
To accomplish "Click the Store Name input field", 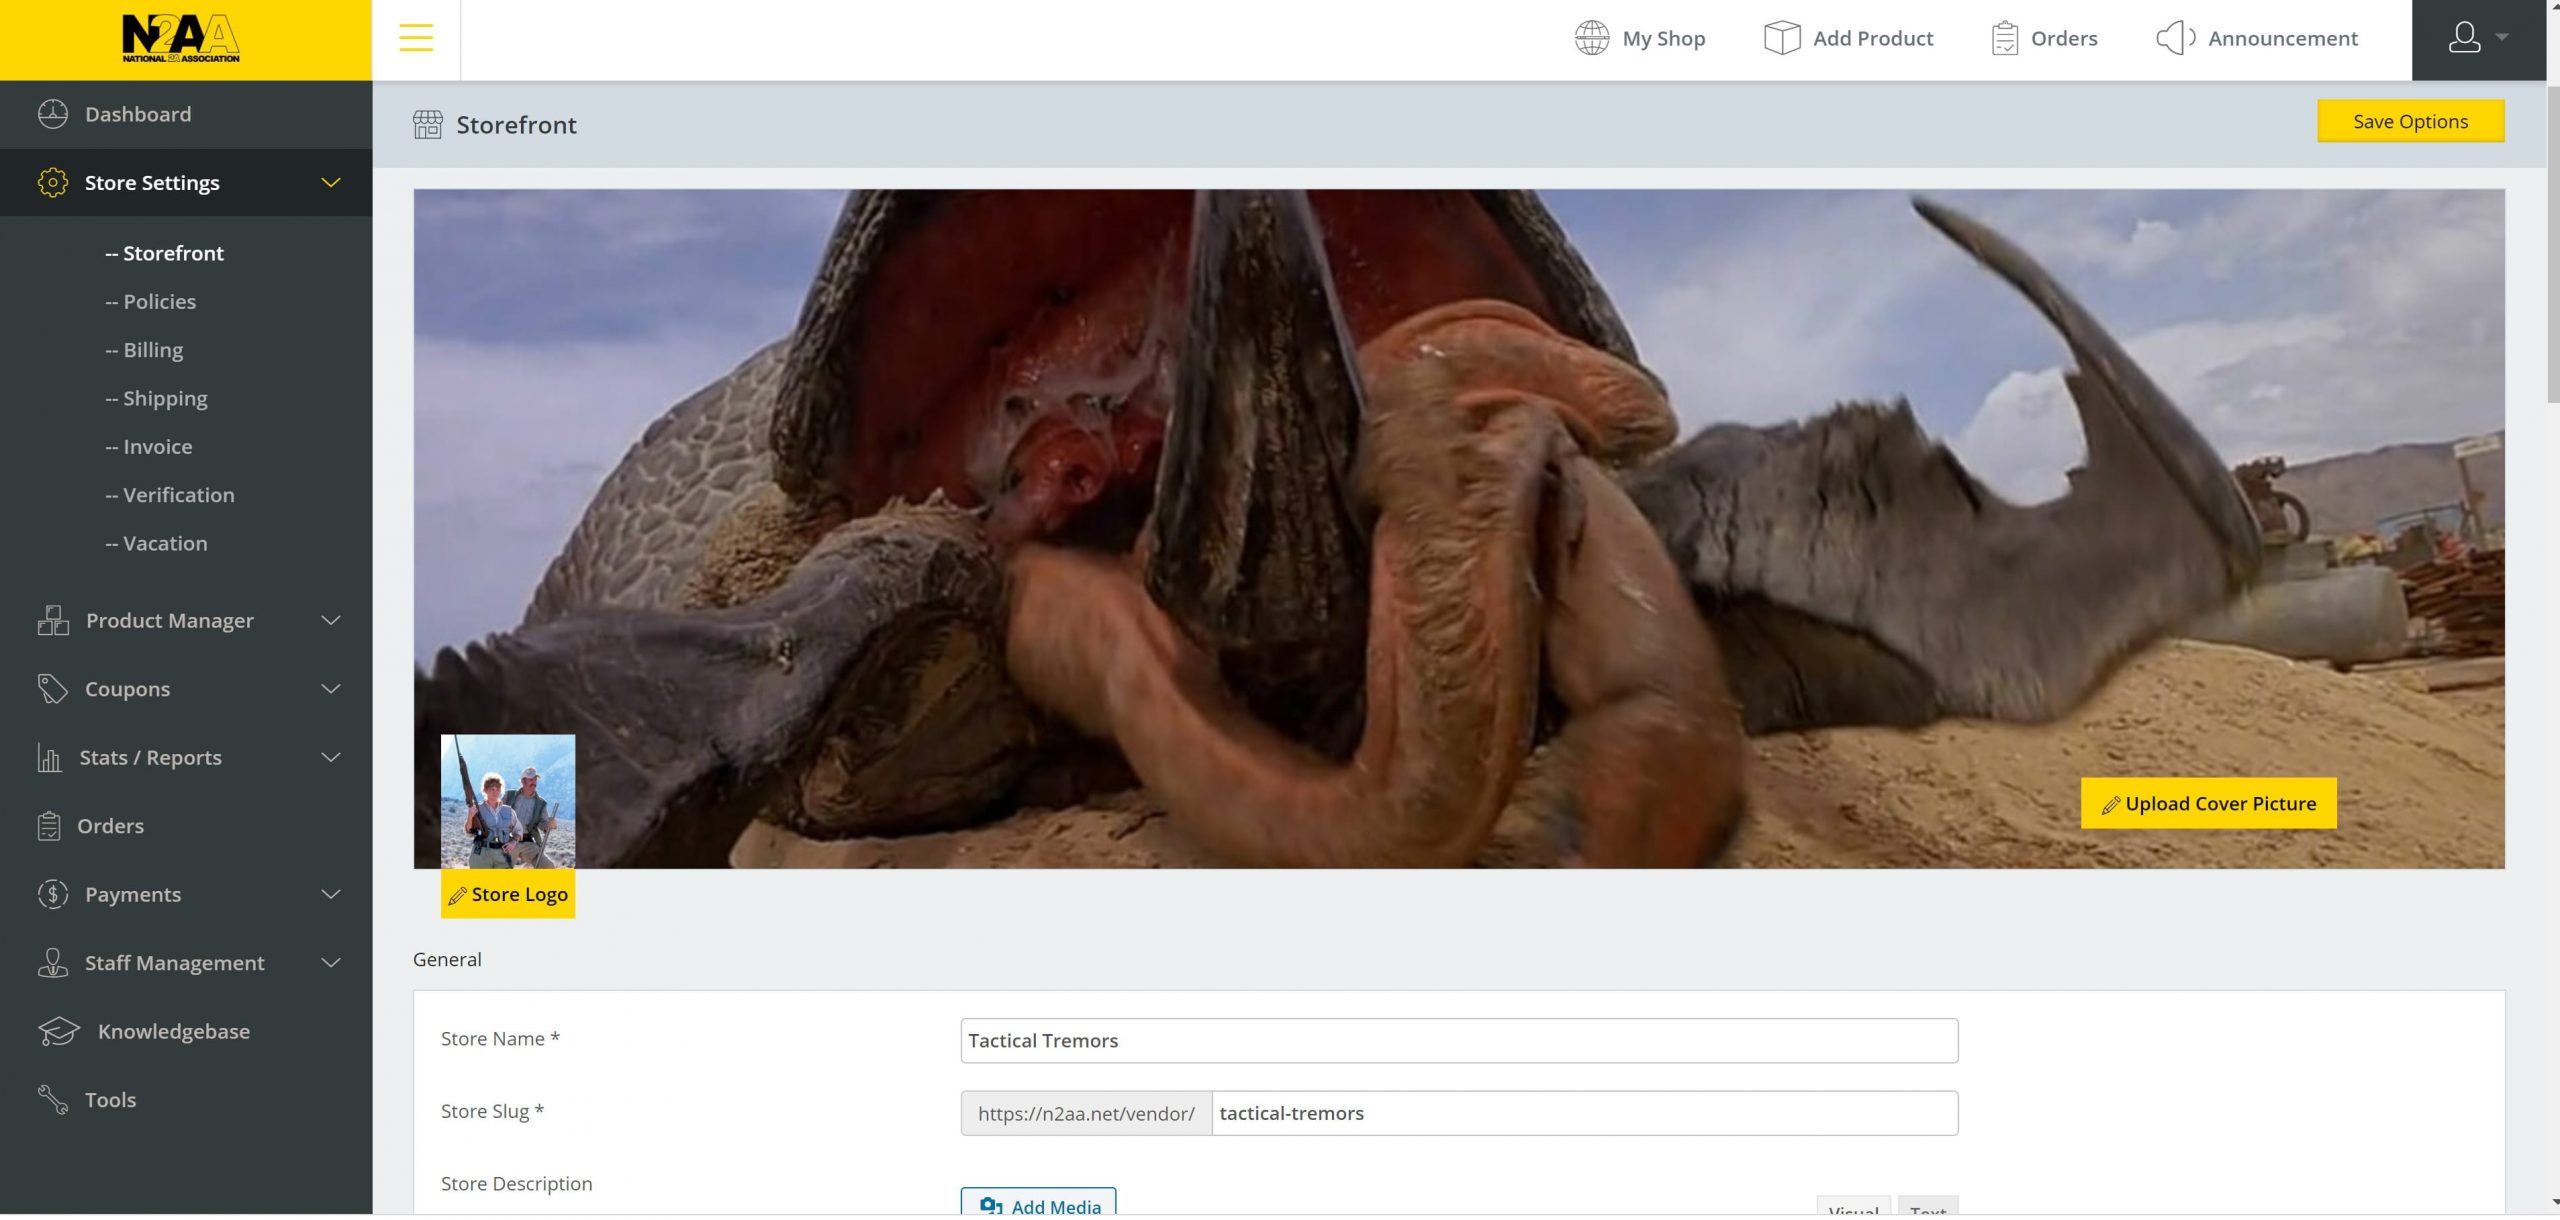I will [x=1459, y=1041].
